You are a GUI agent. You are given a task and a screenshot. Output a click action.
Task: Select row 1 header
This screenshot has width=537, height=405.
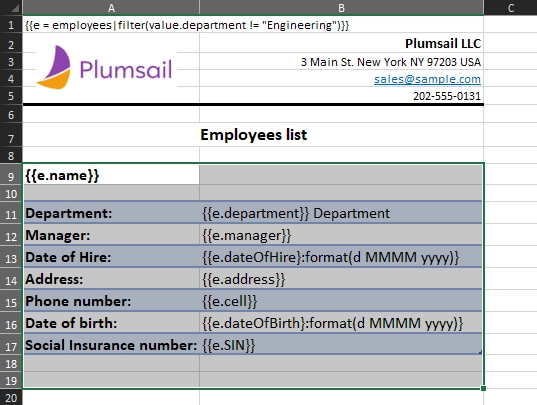[x=11, y=25]
